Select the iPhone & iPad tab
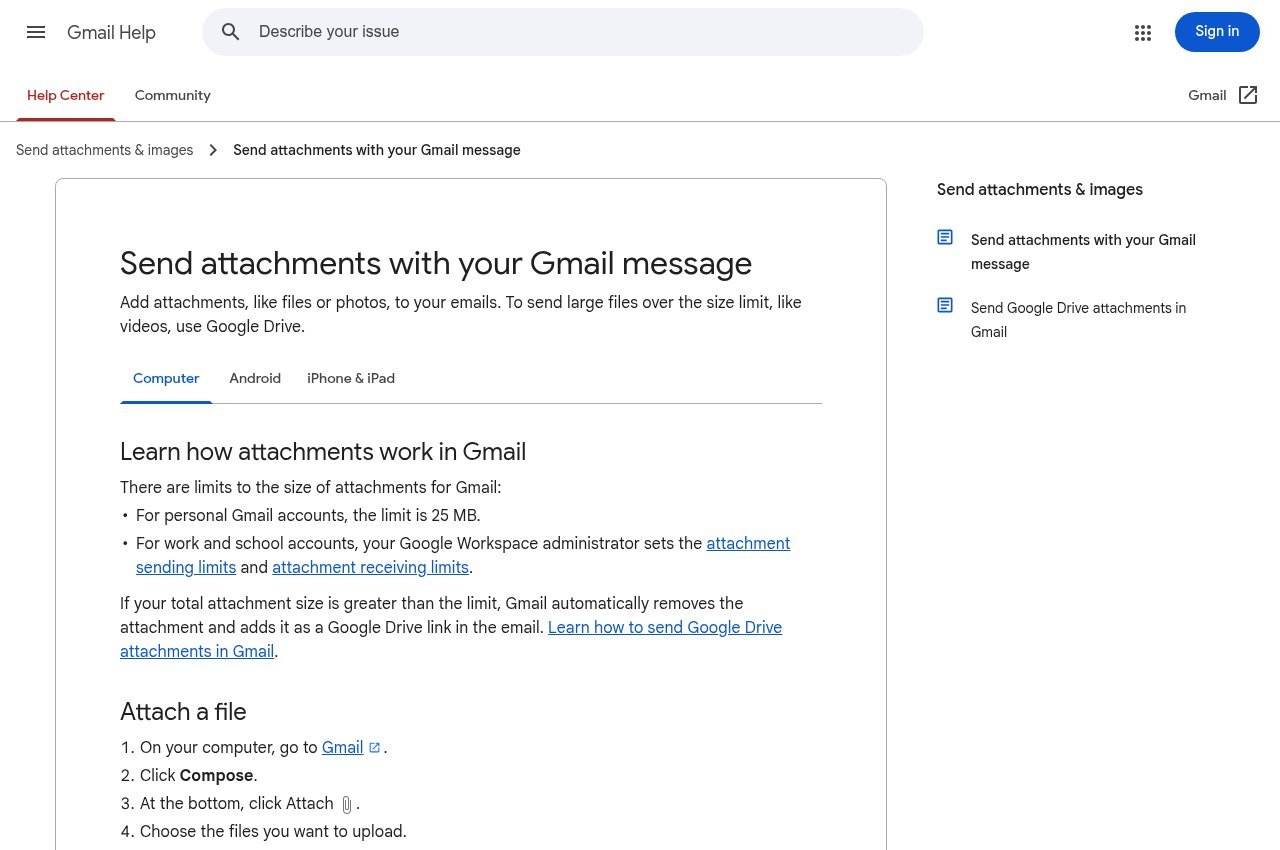The height and width of the screenshot is (850, 1280). 351,379
